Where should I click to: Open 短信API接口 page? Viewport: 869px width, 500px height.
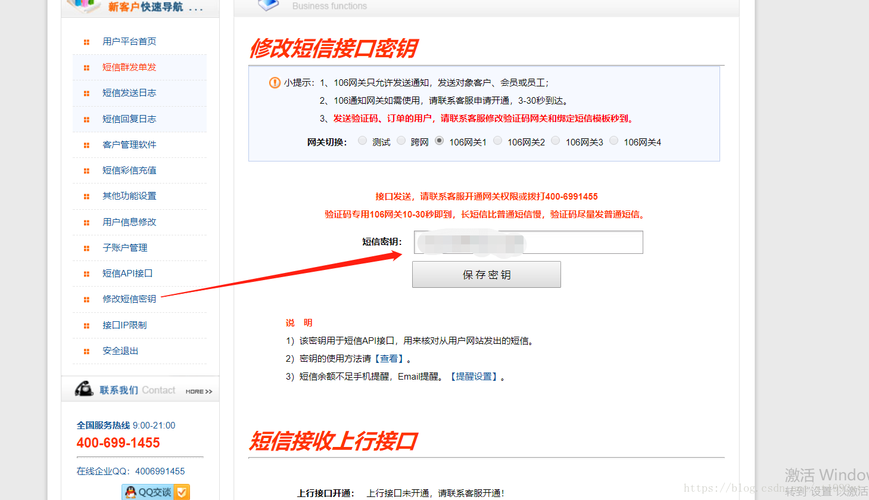127,273
